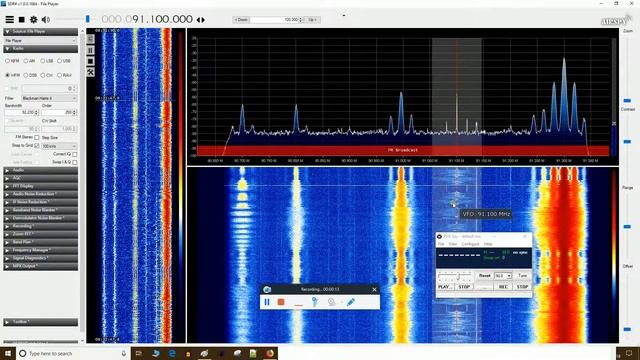Screen dimensions: 640x360
Task: Click the top icon in the waterfall side toolbar
Action: [91, 39]
